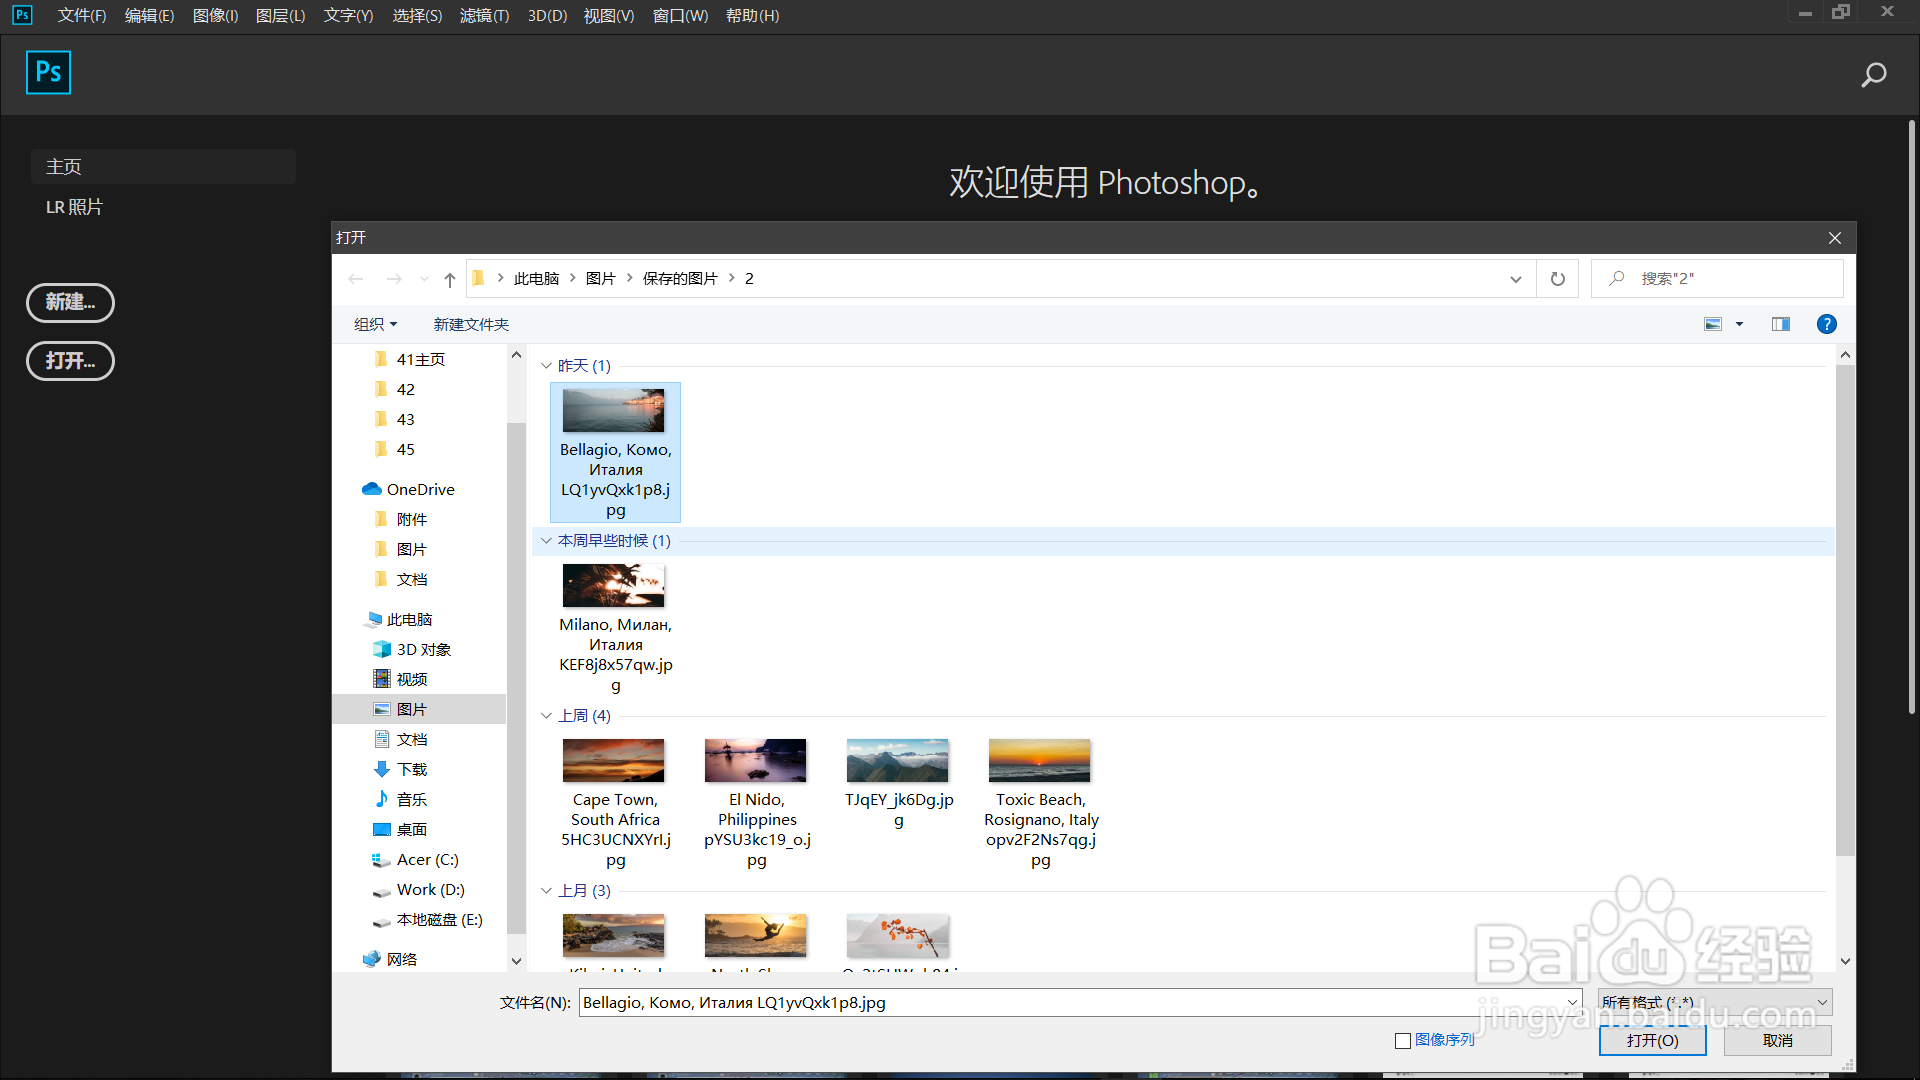This screenshot has height=1080, width=1920.
Task: Open the address bar history dropdown
Action: (1516, 279)
